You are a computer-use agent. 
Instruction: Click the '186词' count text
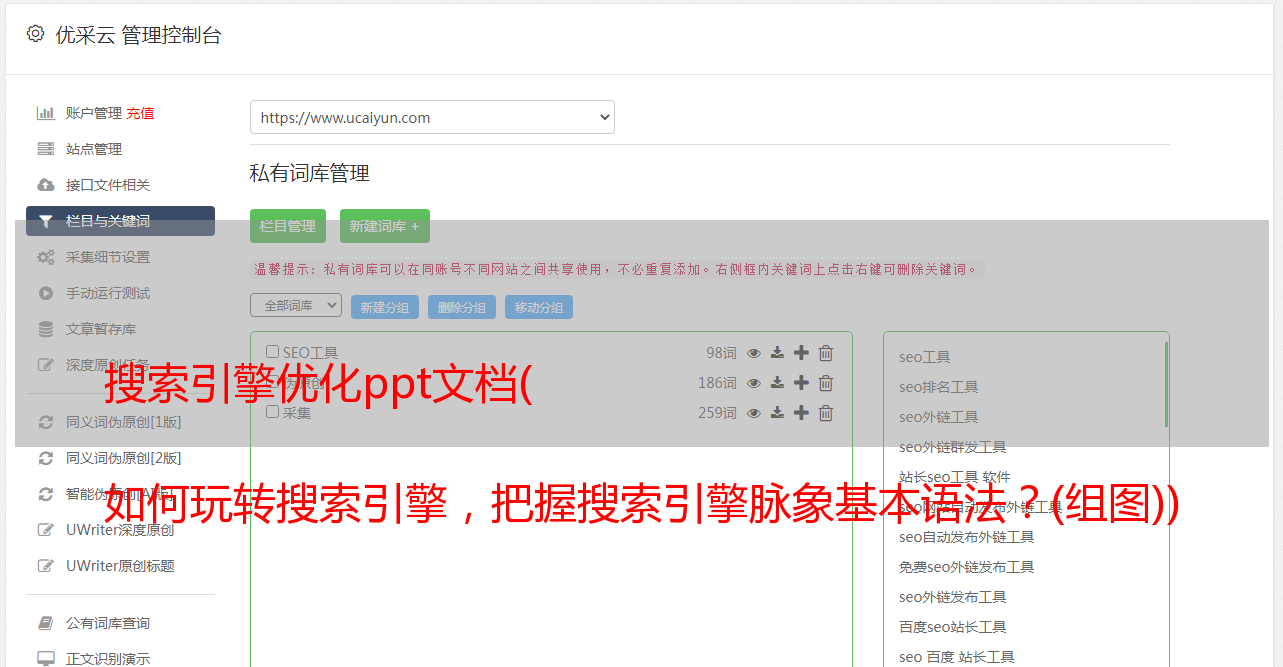click(718, 383)
